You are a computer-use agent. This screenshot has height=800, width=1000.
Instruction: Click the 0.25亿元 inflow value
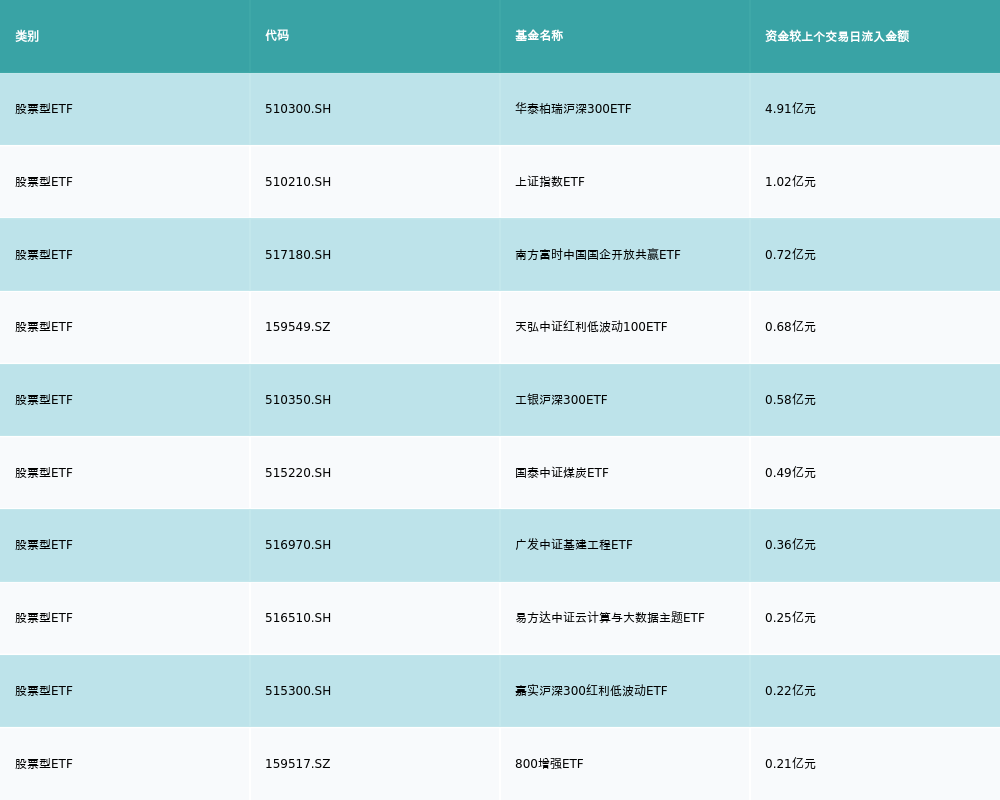(790, 618)
